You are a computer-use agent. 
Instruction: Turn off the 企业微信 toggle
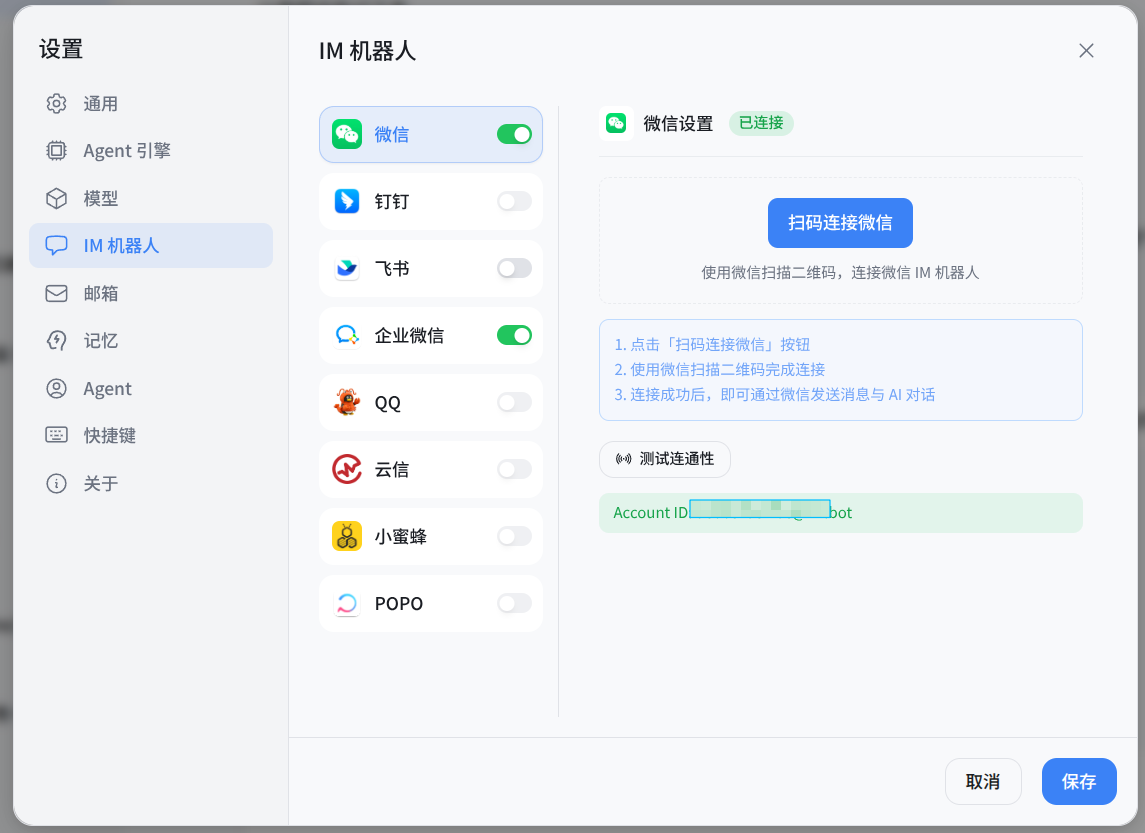[514, 335]
